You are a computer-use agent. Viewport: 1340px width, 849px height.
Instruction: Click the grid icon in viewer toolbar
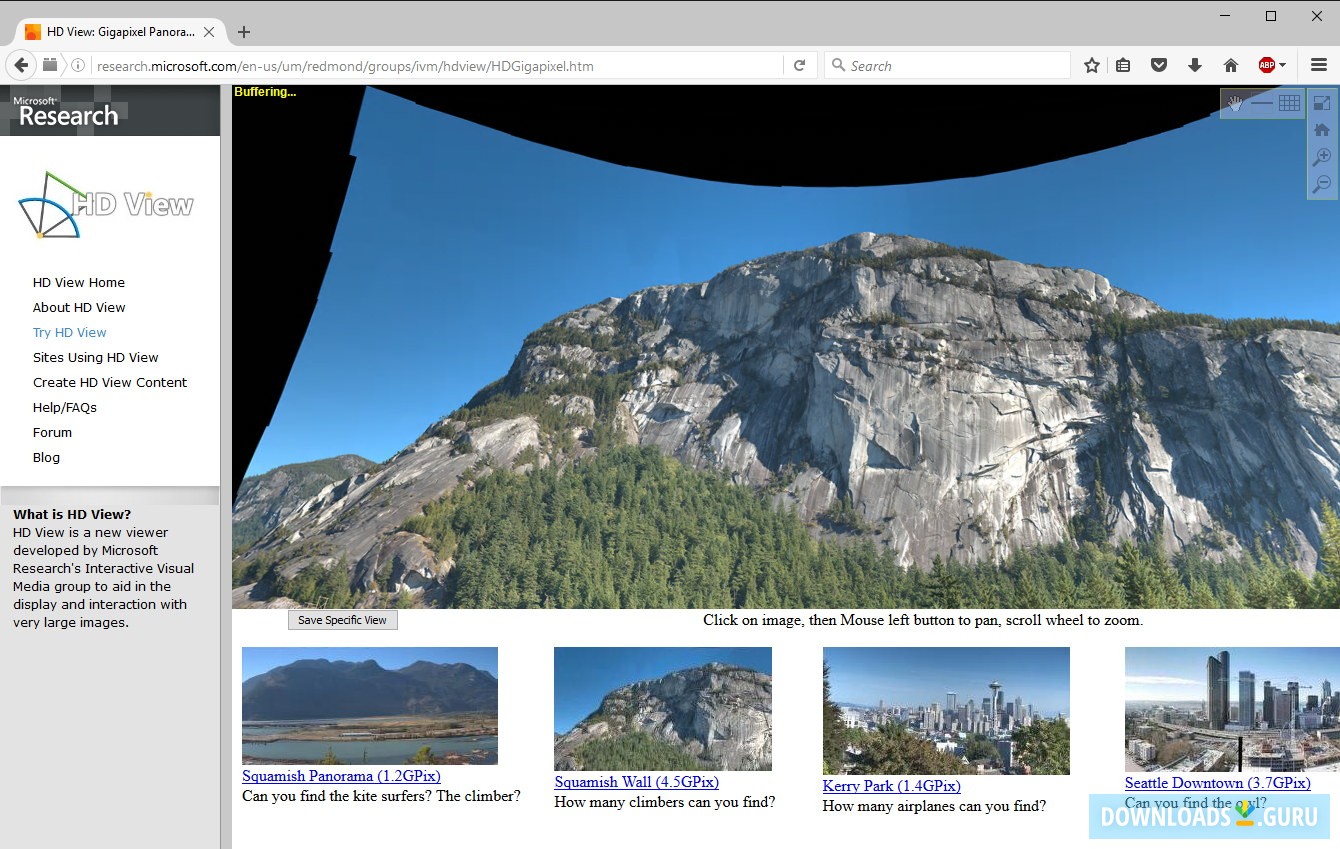point(1289,103)
